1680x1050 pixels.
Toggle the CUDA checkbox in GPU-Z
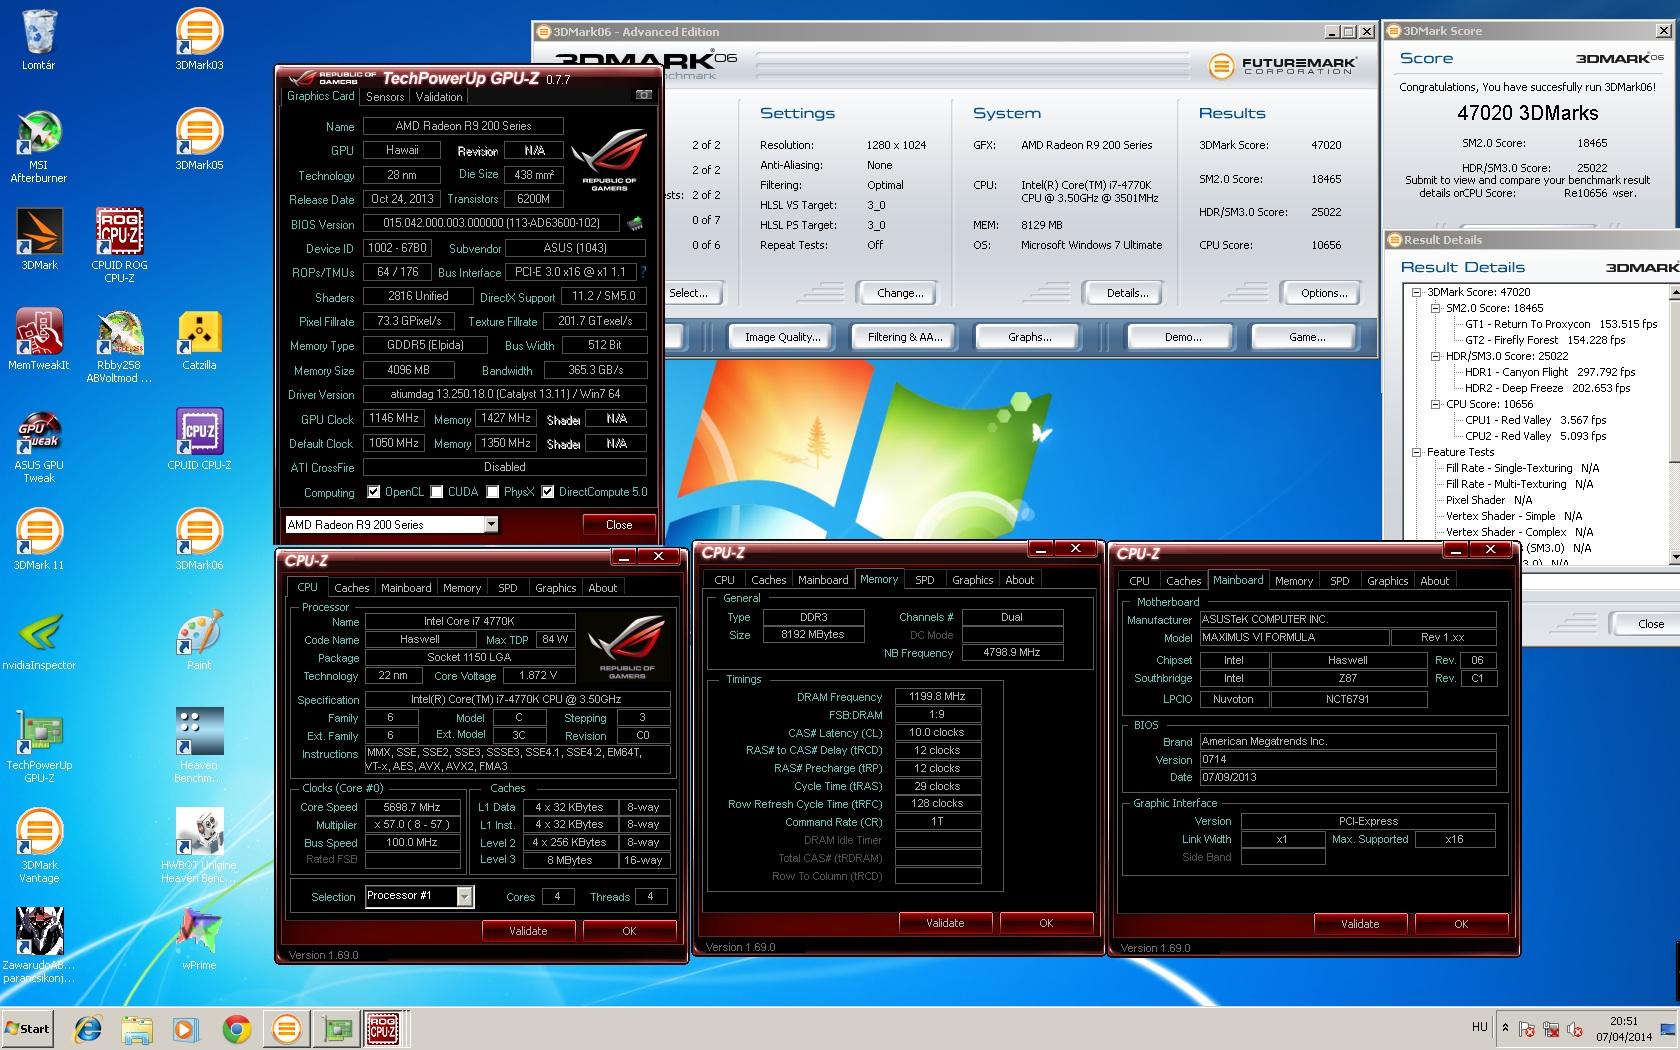[x=437, y=492]
